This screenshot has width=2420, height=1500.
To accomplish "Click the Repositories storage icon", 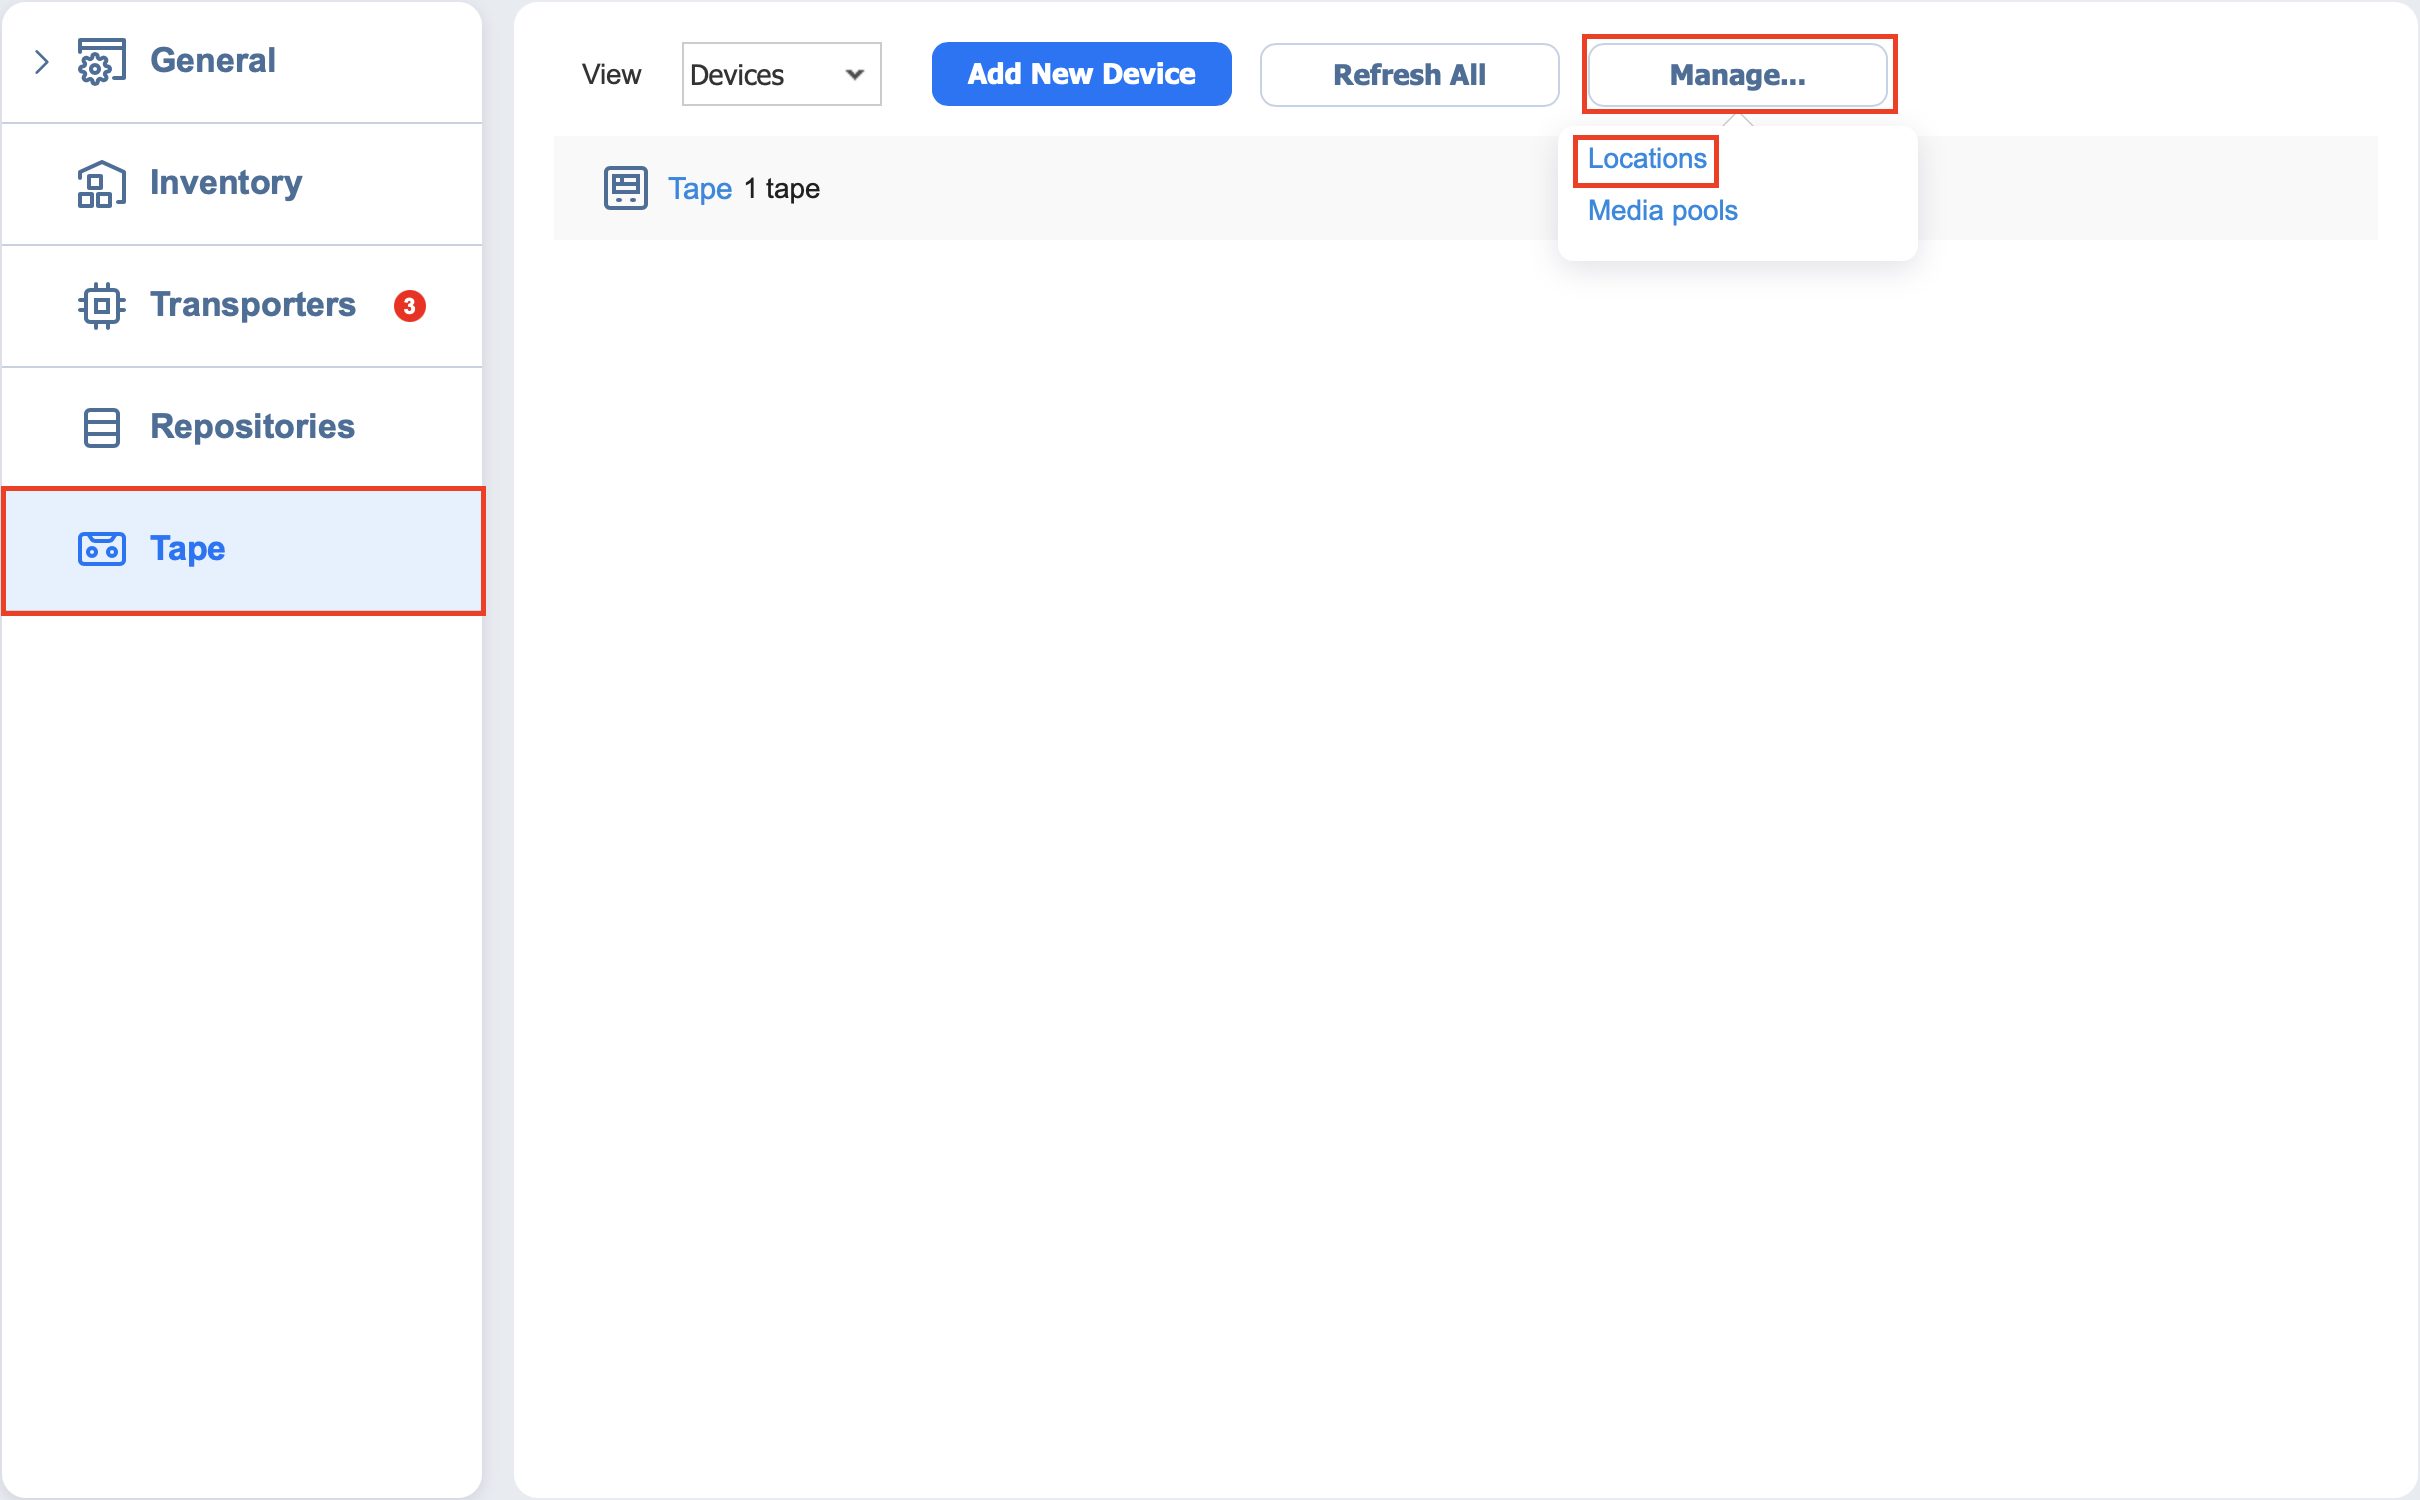I will click(101, 427).
